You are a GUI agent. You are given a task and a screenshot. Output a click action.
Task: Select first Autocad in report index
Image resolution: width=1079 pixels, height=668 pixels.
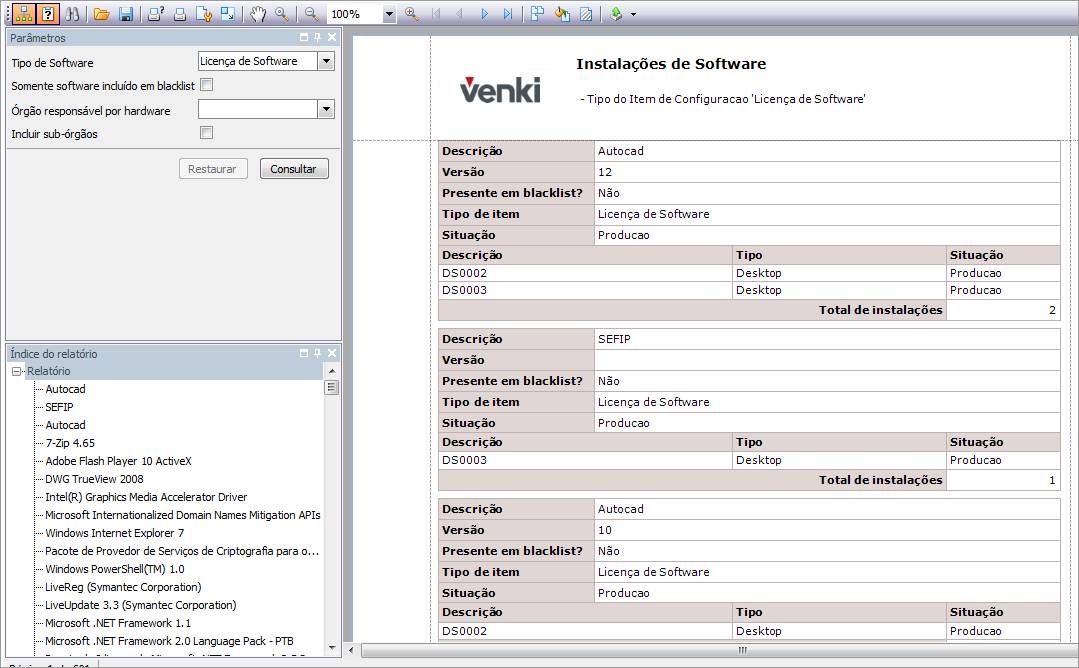(65, 389)
